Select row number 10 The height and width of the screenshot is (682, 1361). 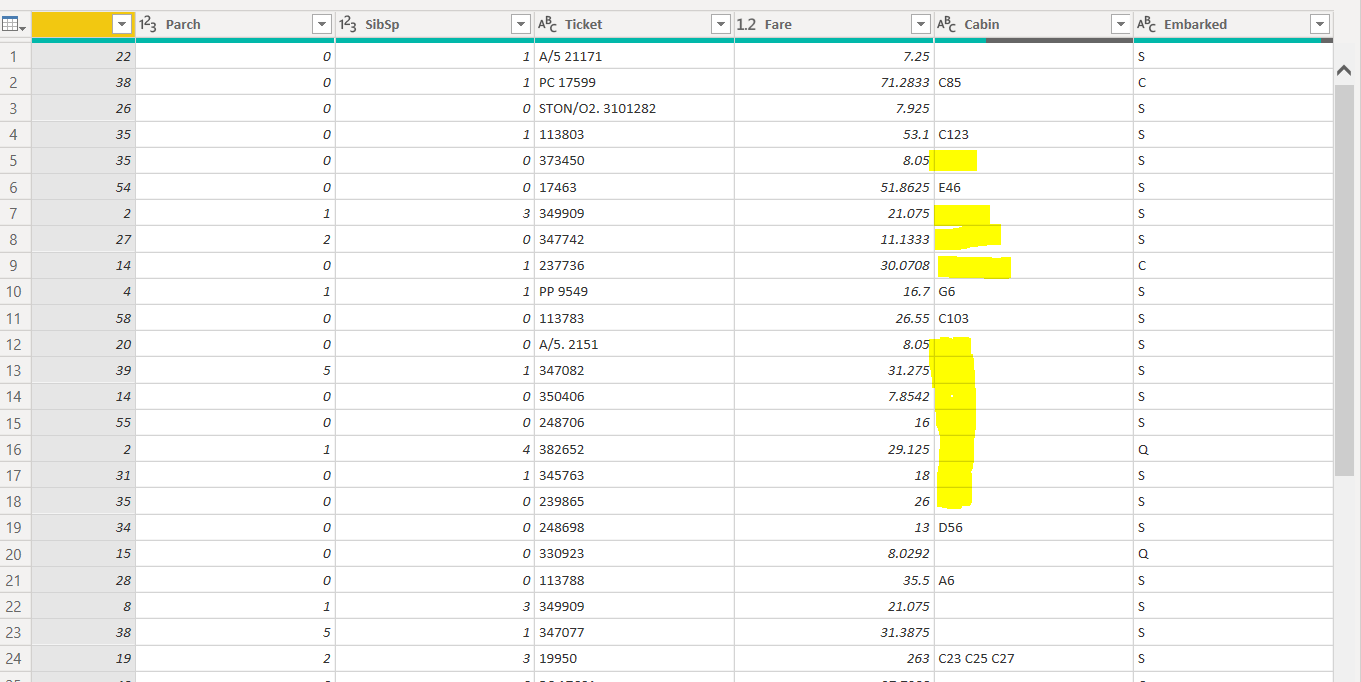[x=15, y=292]
